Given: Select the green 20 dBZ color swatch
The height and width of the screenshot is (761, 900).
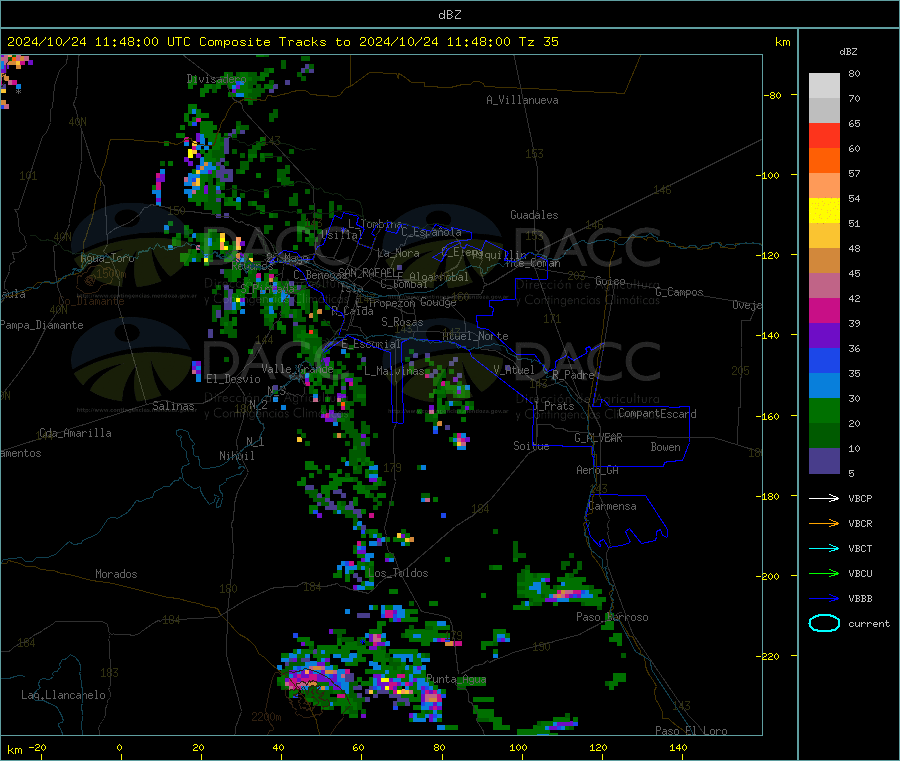Looking at the screenshot, I should click(824, 410).
